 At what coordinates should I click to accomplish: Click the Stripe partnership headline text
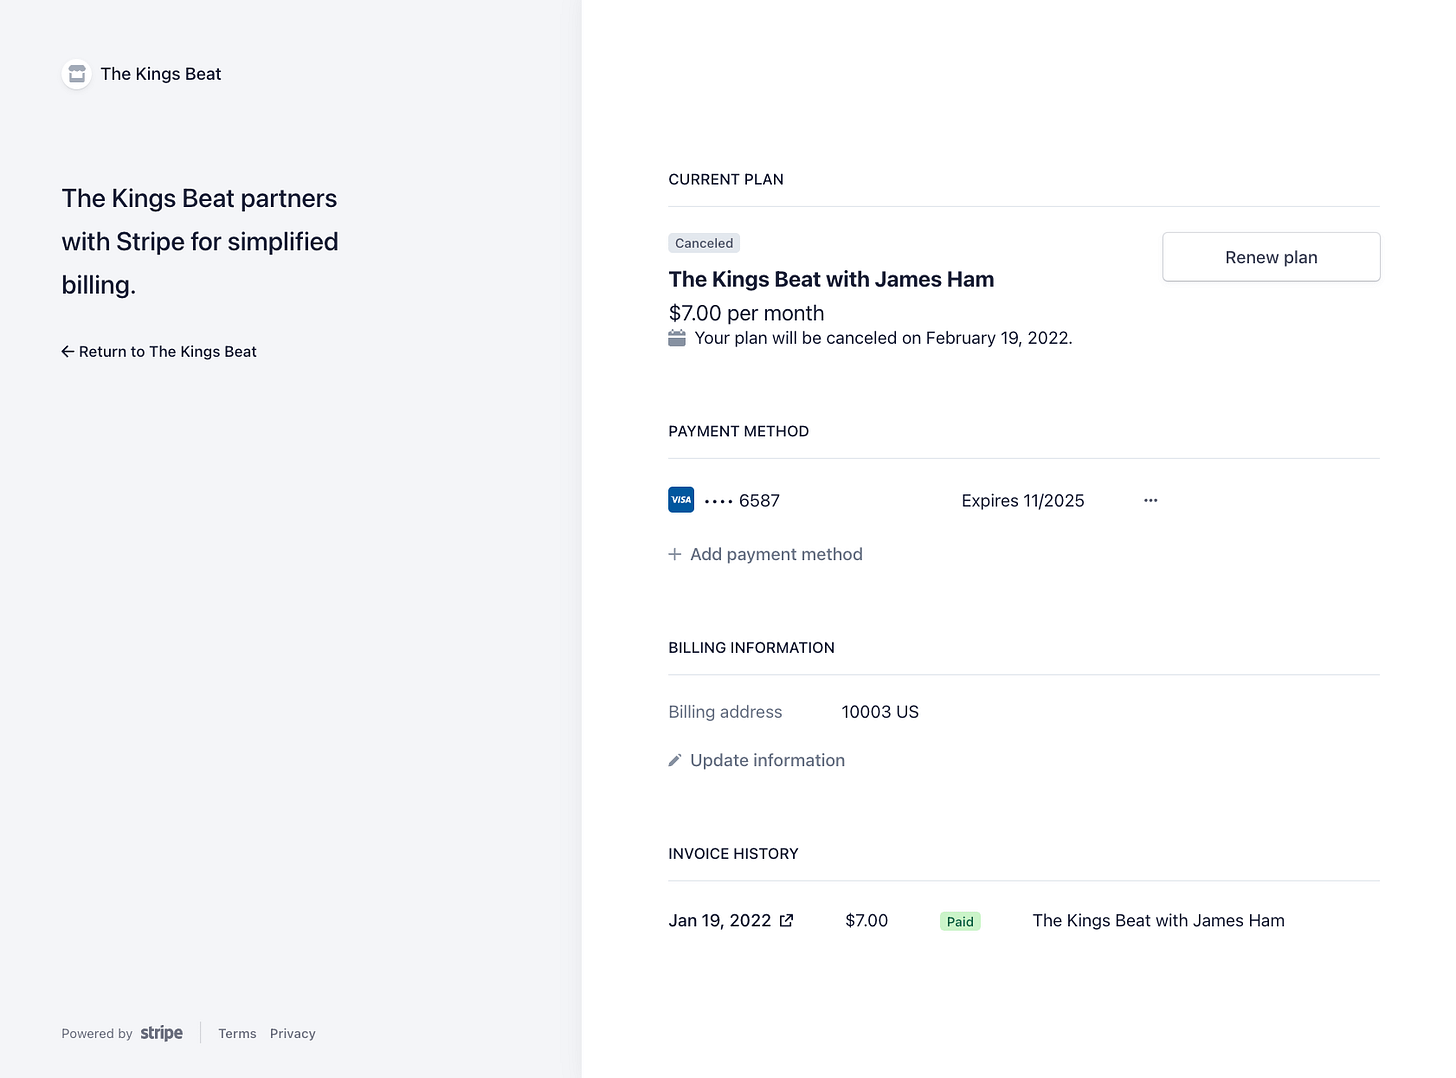click(x=200, y=242)
